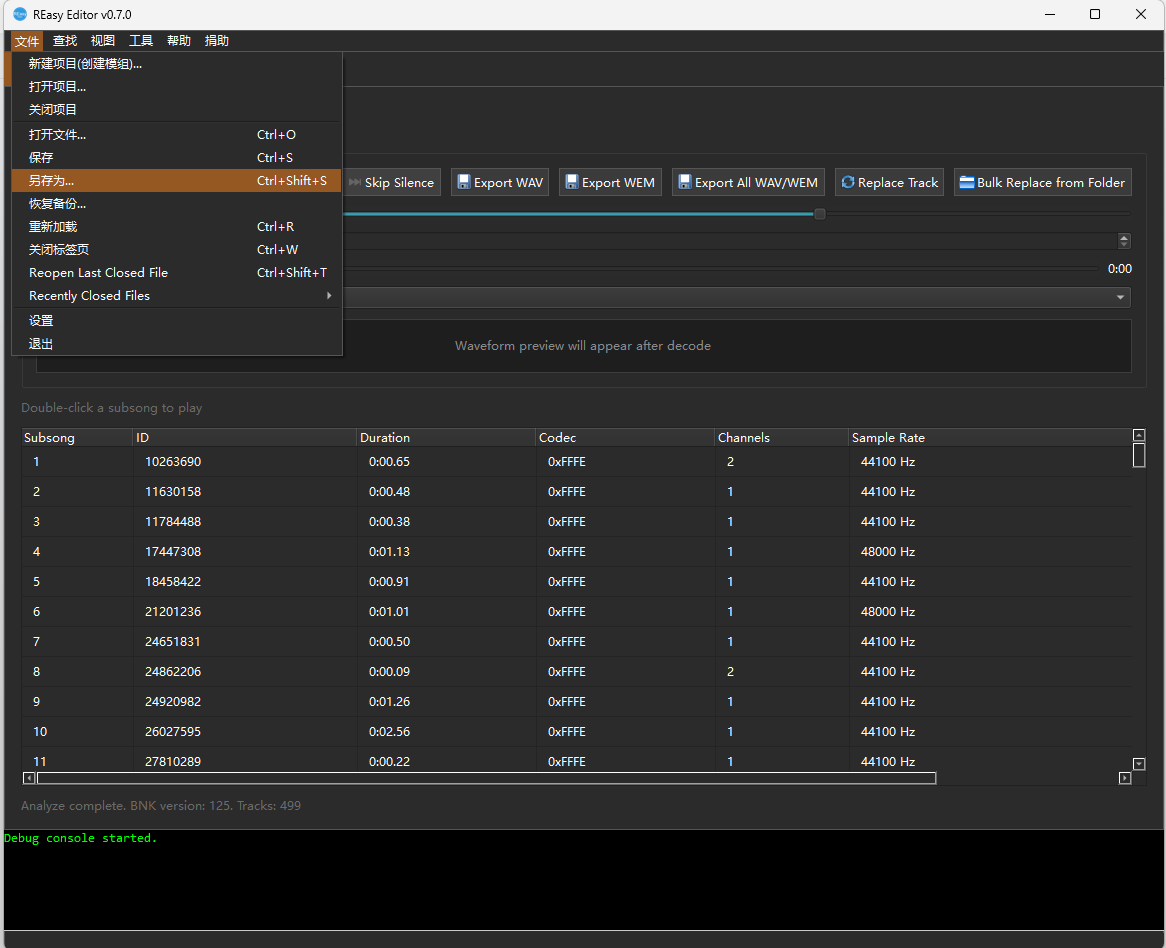Click horizontal scroll left arrow
This screenshot has width=1166, height=948.
tap(29, 778)
